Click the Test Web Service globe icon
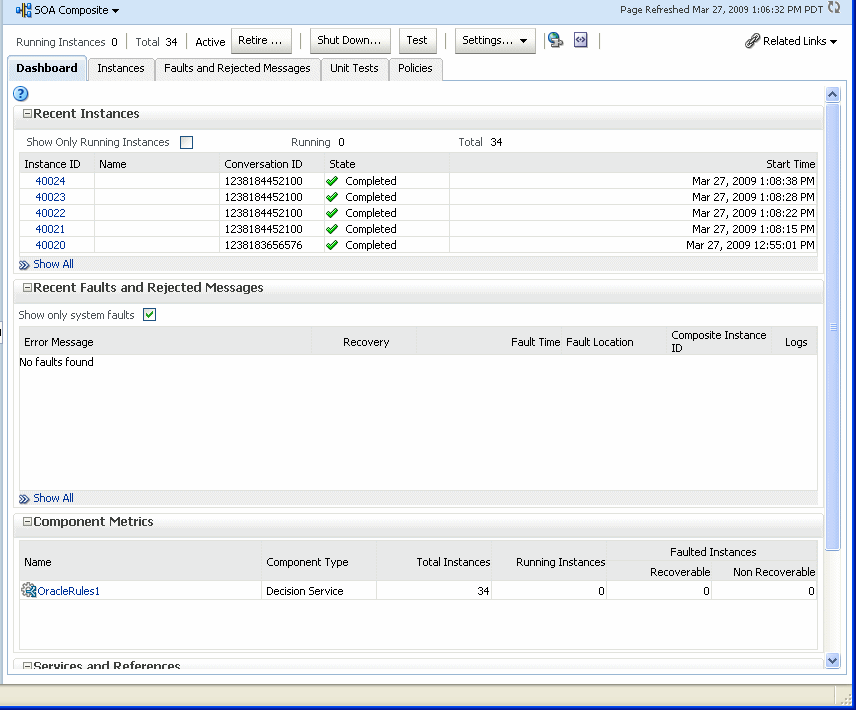Viewport: 856px width, 710px height. (x=556, y=40)
